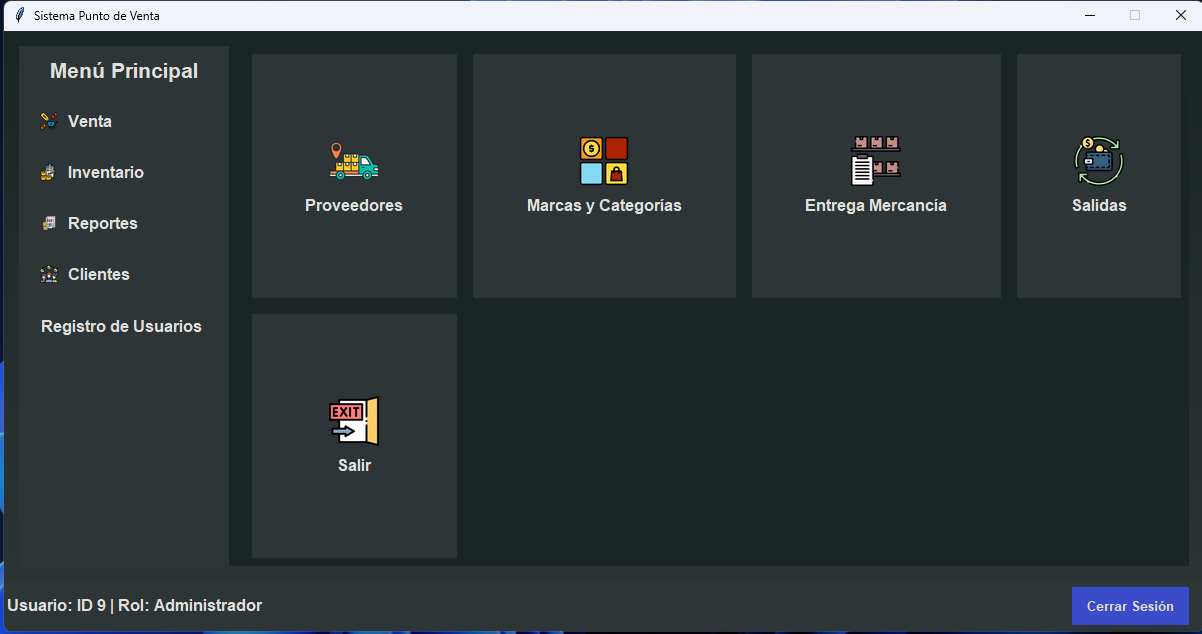Viewport: 1202px width, 634px height.
Task: Close the Sistema Punto de Venta window
Action: coord(1180,16)
